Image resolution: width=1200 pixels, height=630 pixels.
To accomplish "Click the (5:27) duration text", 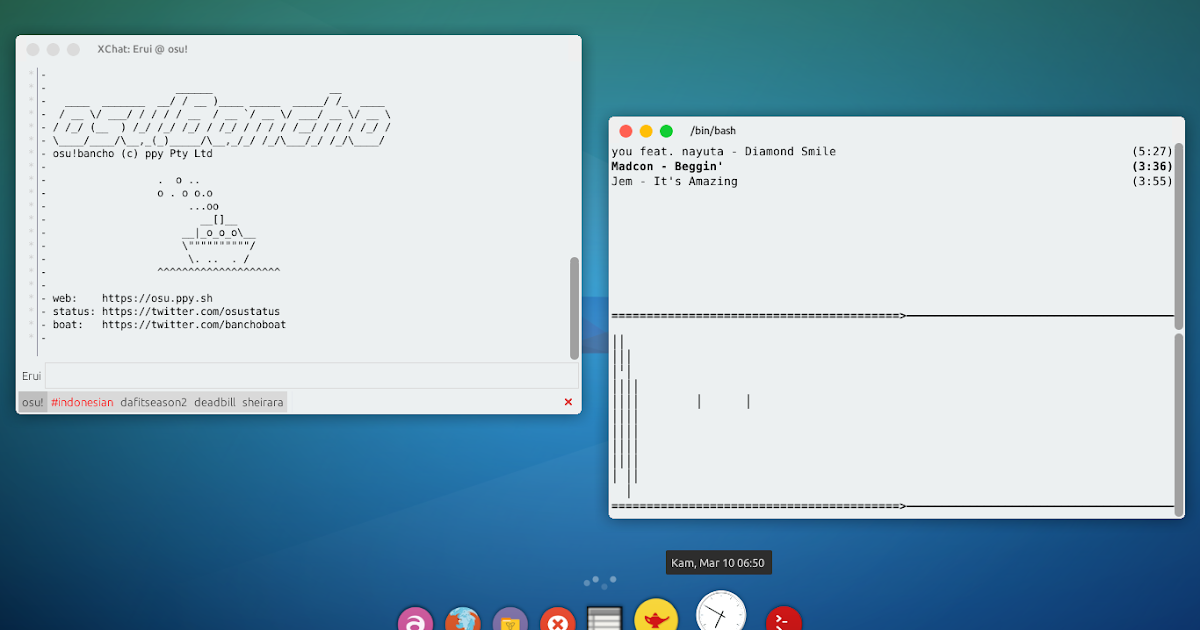I will 1152,152.
